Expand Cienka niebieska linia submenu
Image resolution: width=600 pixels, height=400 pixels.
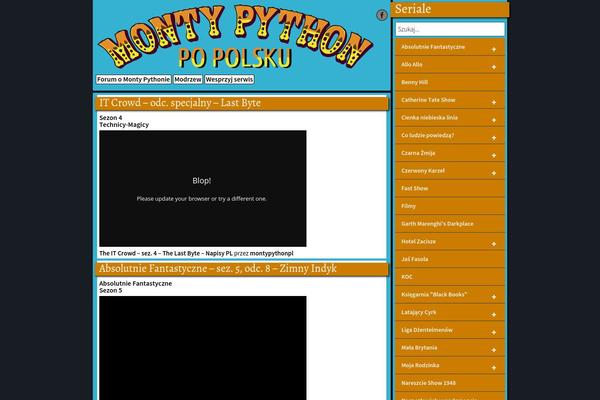(494, 120)
